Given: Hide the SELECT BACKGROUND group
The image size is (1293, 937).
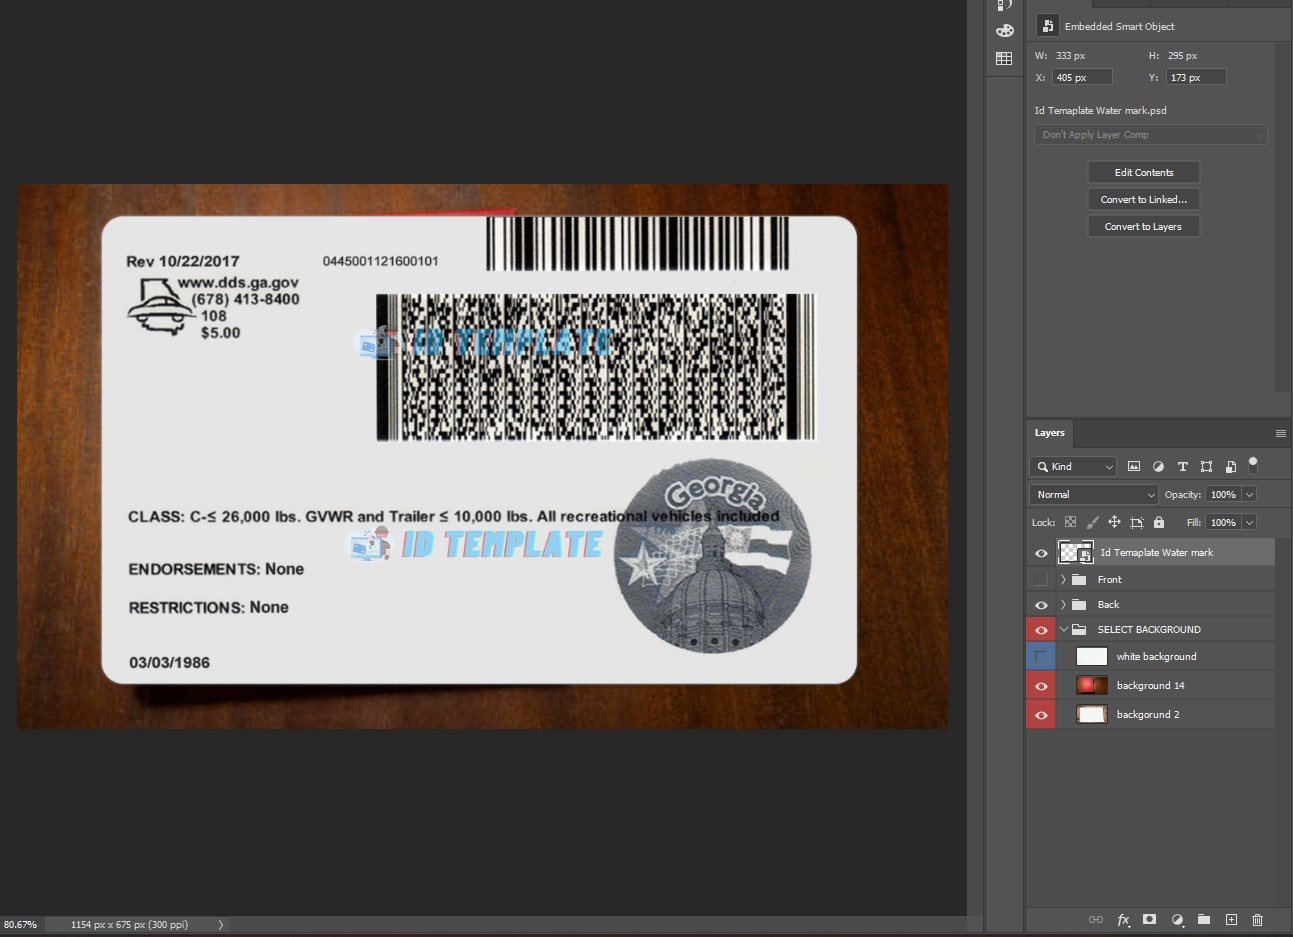Looking at the screenshot, I should (1041, 630).
